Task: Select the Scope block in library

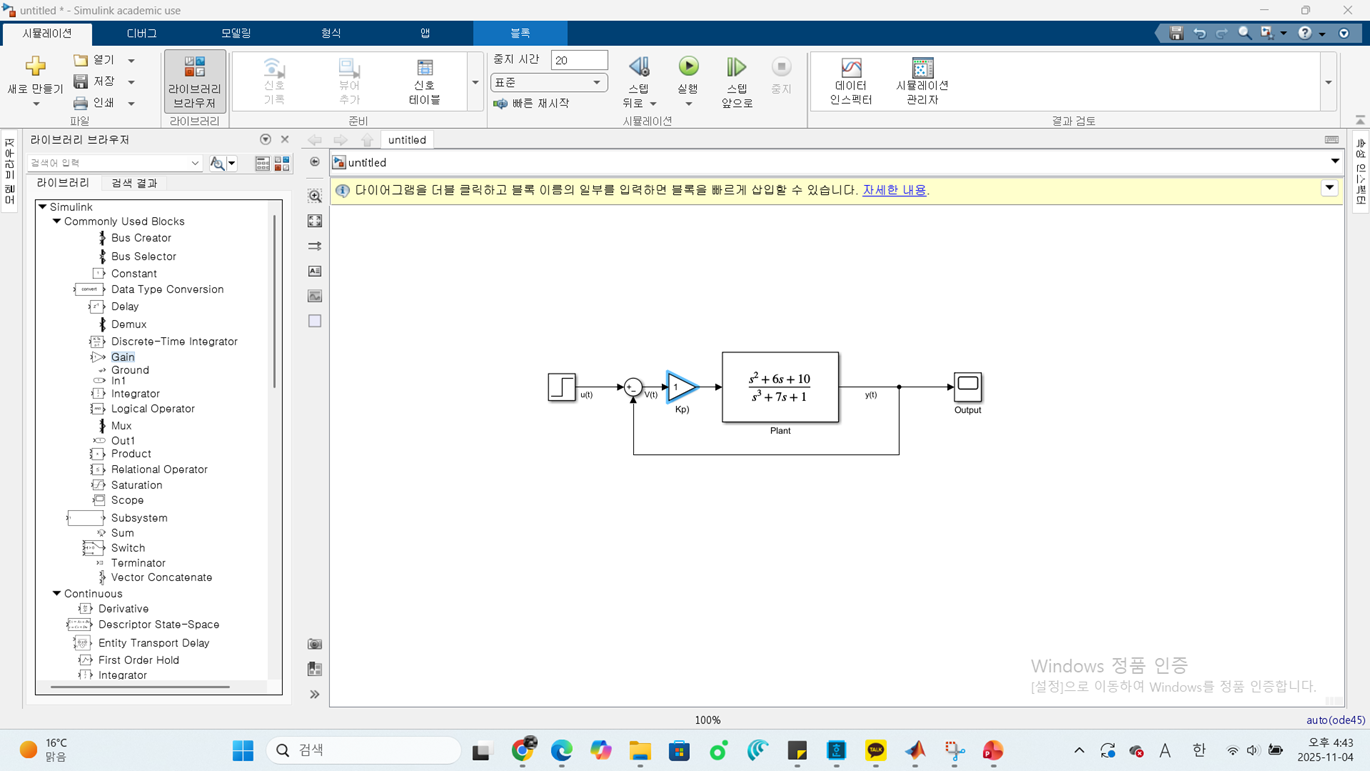Action: (127, 500)
